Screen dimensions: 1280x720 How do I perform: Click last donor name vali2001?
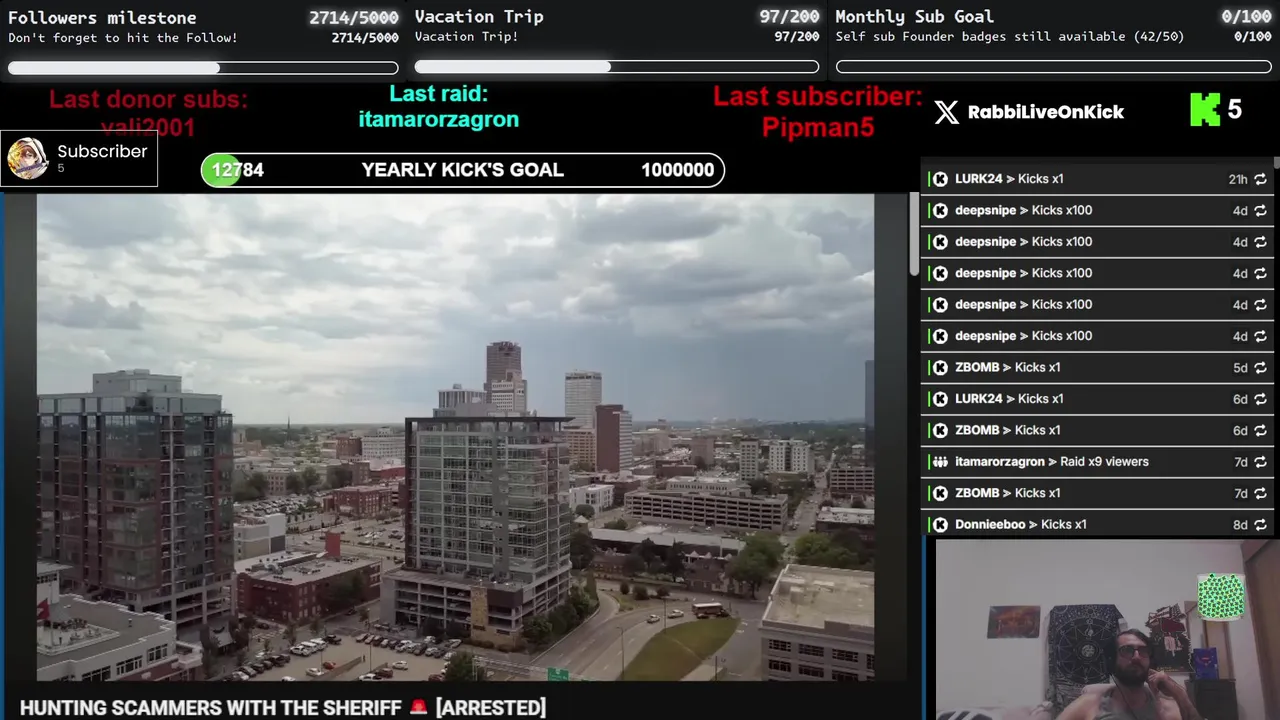click(148, 127)
